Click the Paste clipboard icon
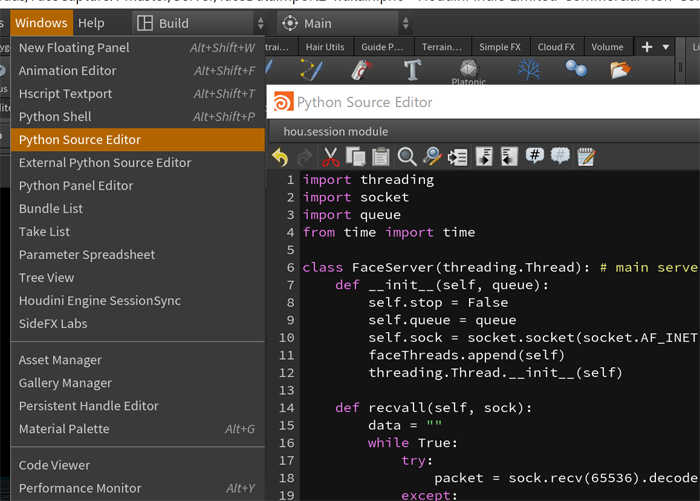The image size is (700, 501). (381, 157)
